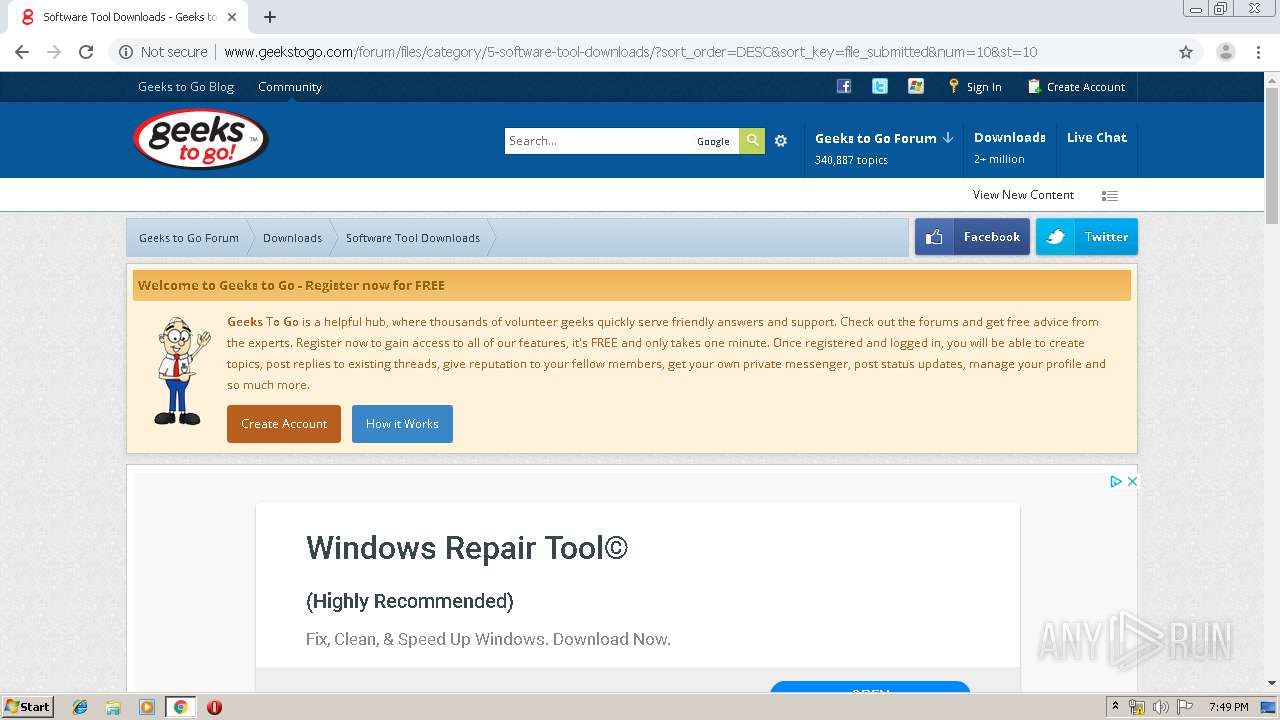The width and height of the screenshot is (1280, 720).
Task: Toggle the sidebar list icon near View New Content
Action: (1110, 196)
